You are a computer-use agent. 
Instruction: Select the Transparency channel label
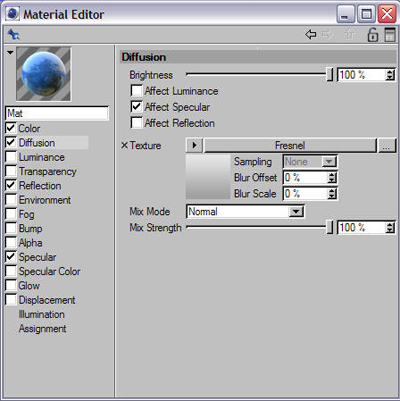click(48, 171)
